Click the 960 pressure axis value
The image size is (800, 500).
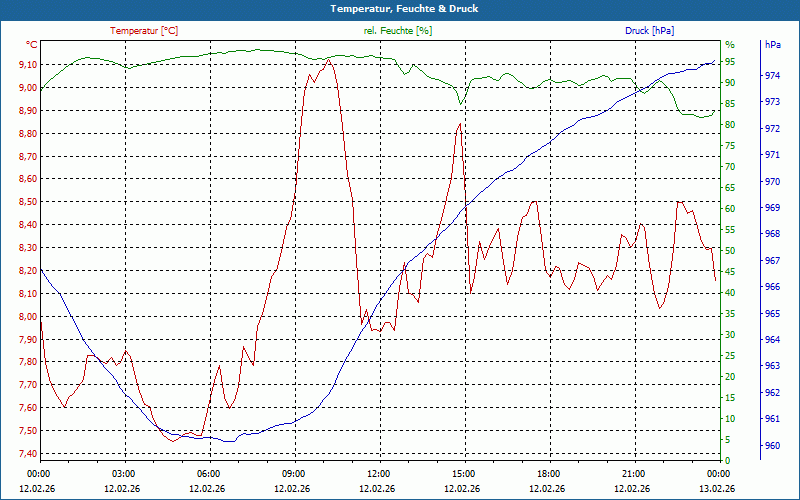(773, 445)
